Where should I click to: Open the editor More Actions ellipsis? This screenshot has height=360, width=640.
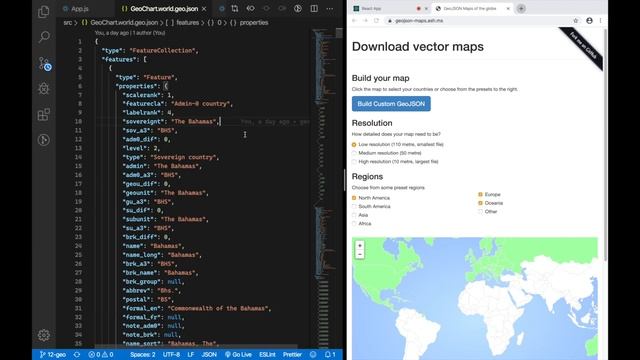329,9
